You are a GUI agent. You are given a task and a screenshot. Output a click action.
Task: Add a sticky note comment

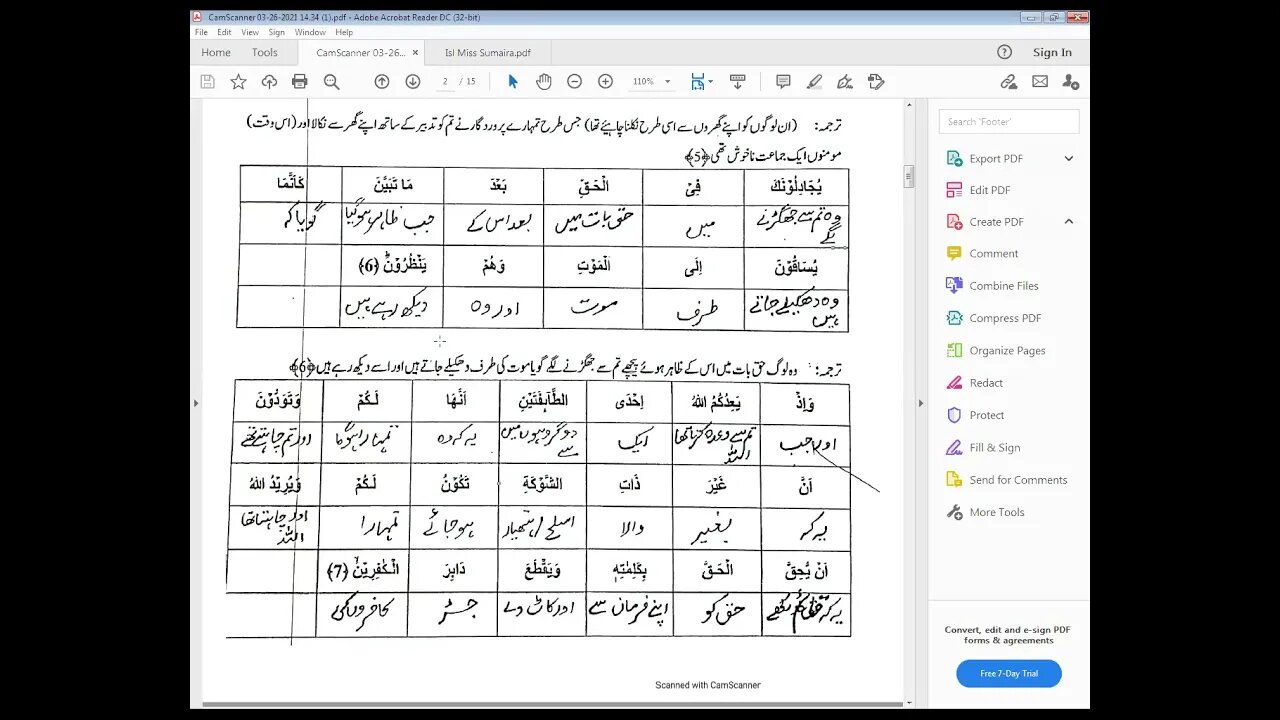coord(783,82)
